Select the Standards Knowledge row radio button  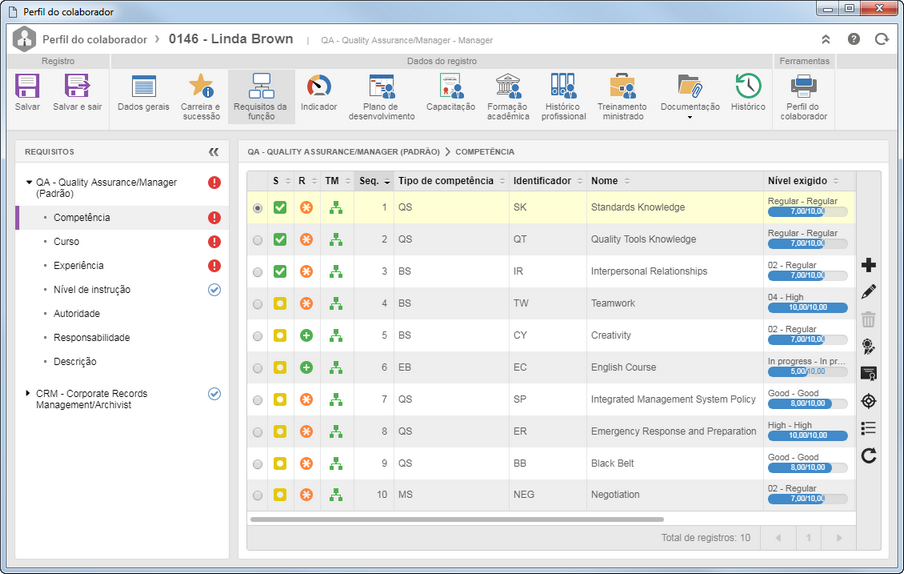[258, 207]
